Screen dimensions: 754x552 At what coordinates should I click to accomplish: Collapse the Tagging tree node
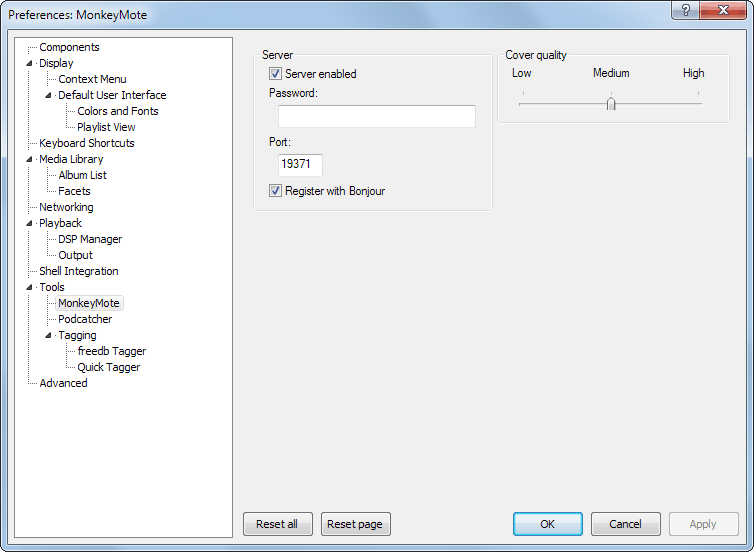[49, 335]
